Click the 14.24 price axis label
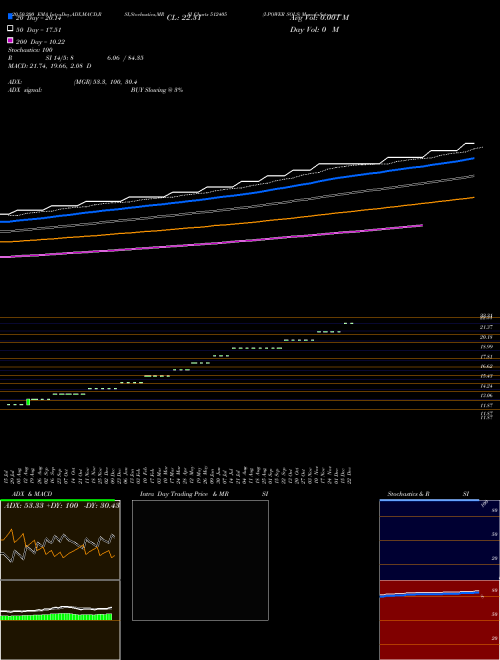 487,386
